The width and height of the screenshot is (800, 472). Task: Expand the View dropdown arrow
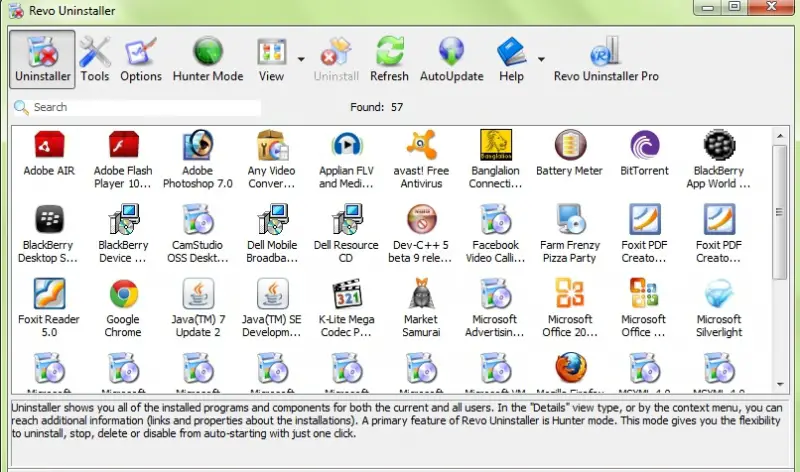click(x=301, y=59)
